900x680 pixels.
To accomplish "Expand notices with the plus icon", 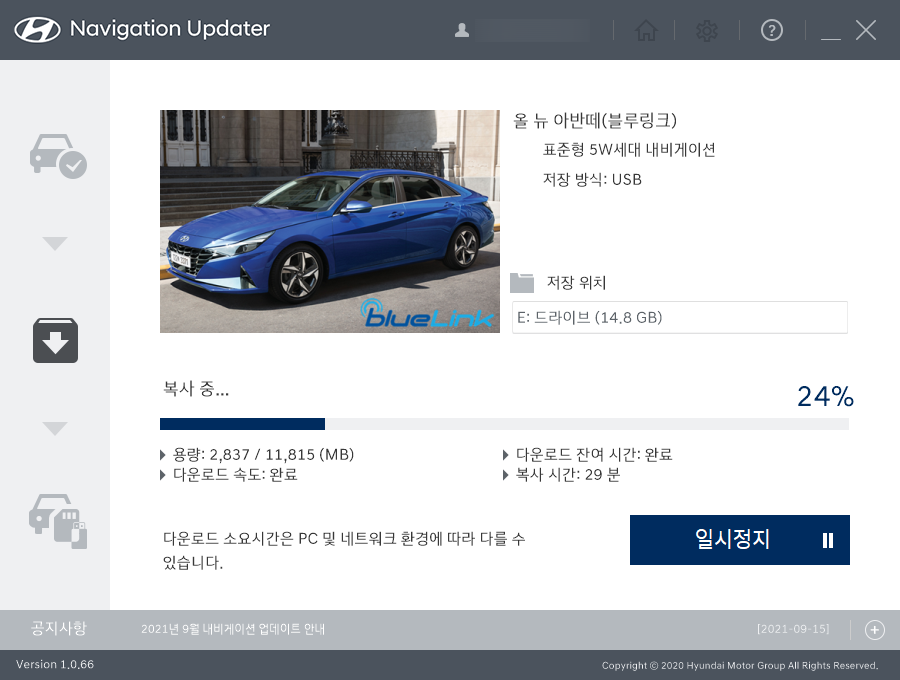I will click(874, 630).
